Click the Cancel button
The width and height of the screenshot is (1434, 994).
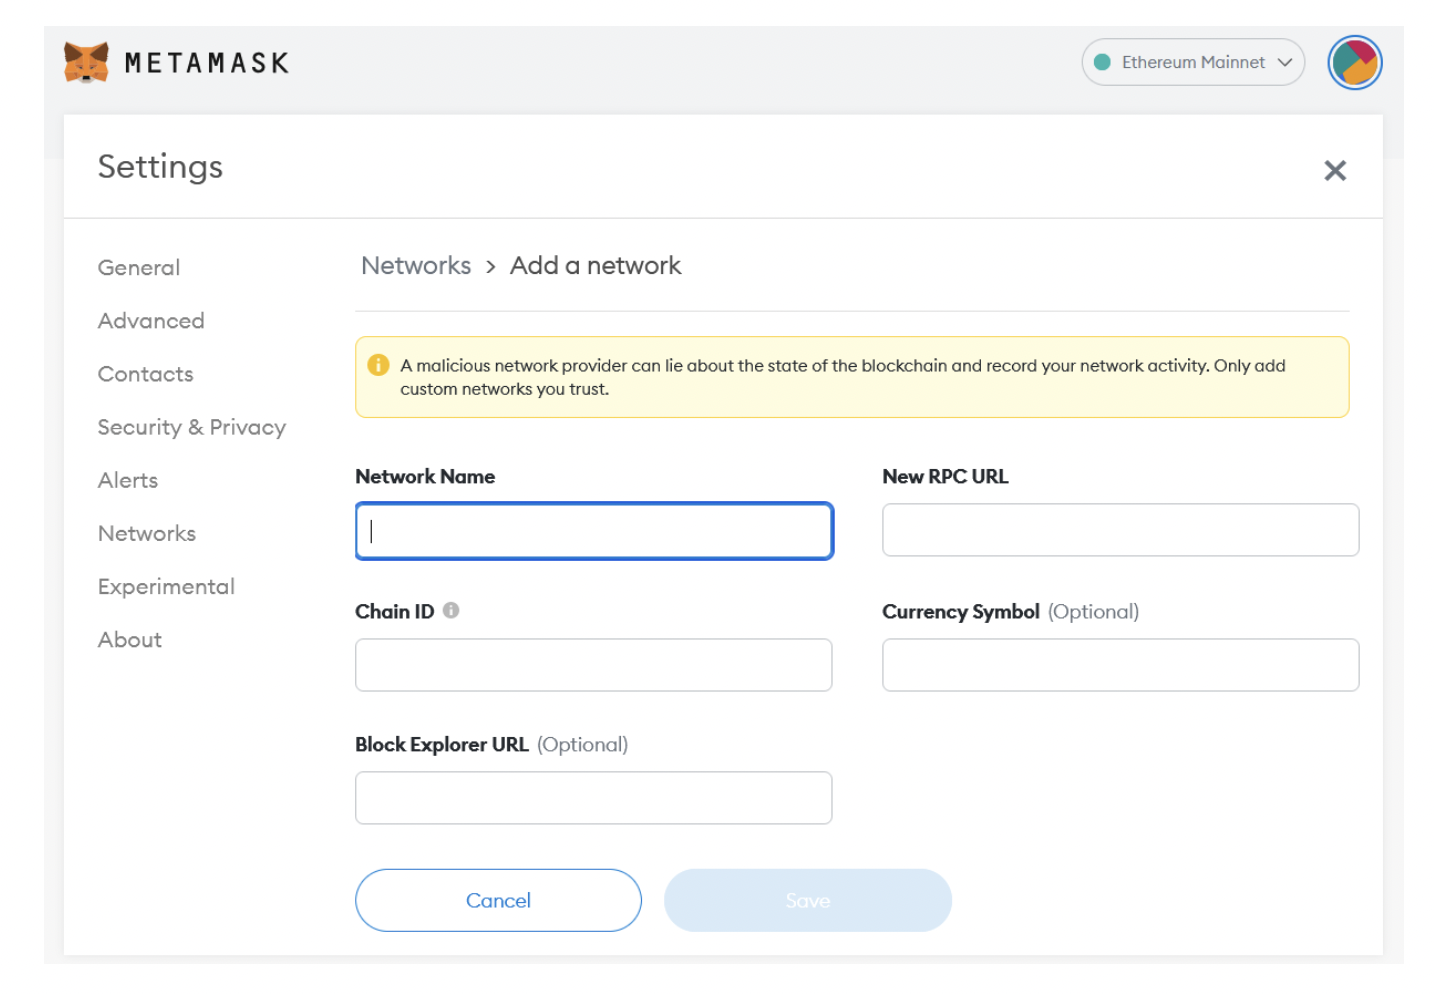pyautogui.click(x=498, y=900)
